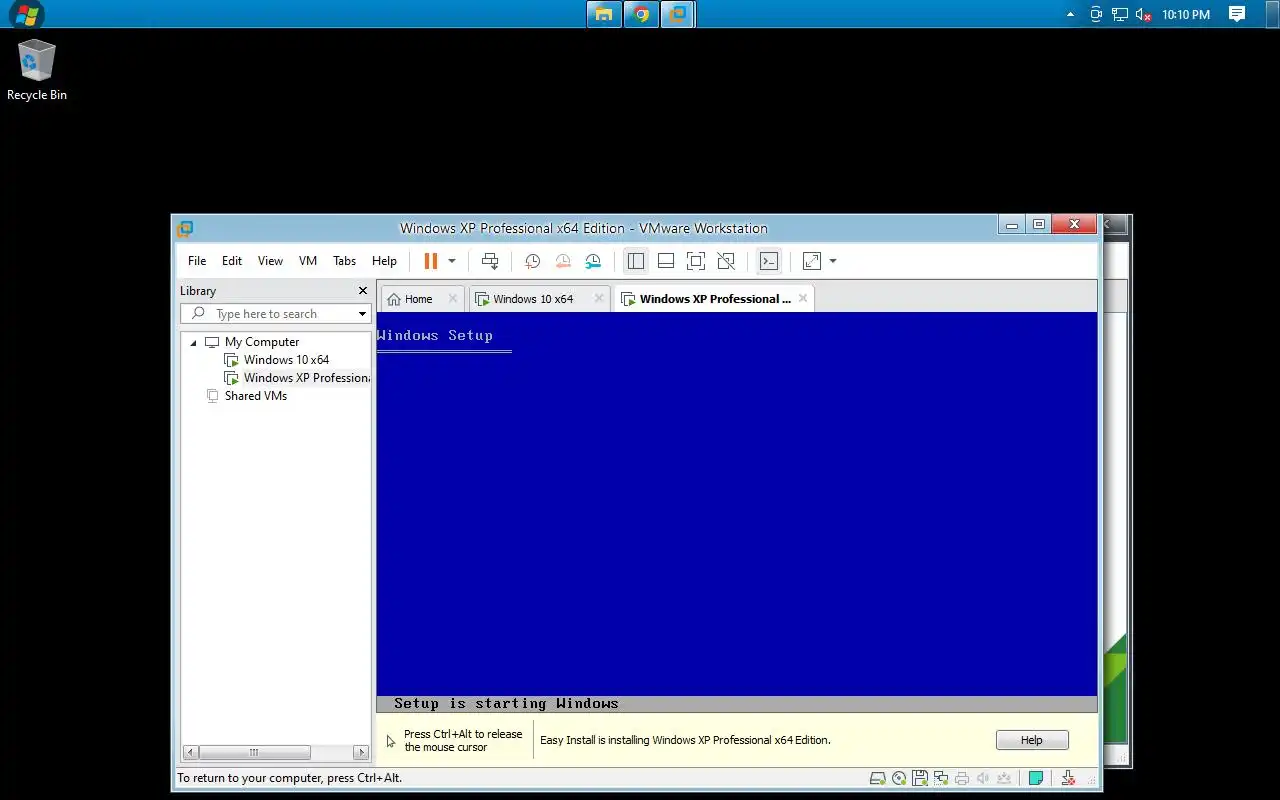
Task: Open Google Chrome from the taskbar
Action: coord(641,14)
